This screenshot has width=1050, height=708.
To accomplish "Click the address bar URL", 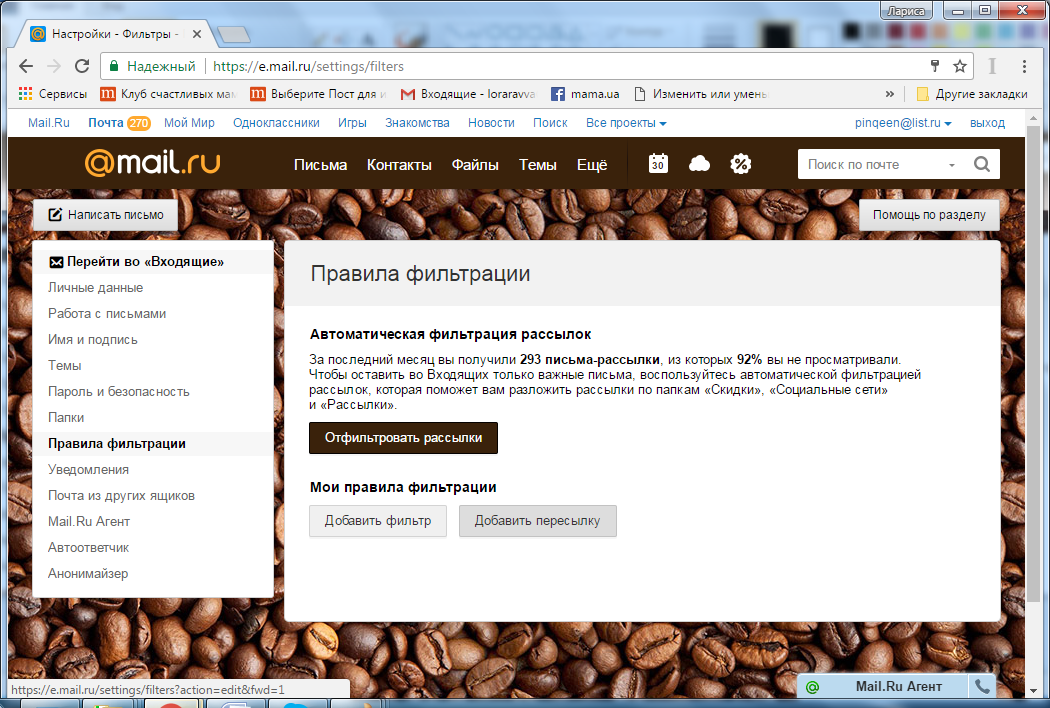I will (x=308, y=66).
